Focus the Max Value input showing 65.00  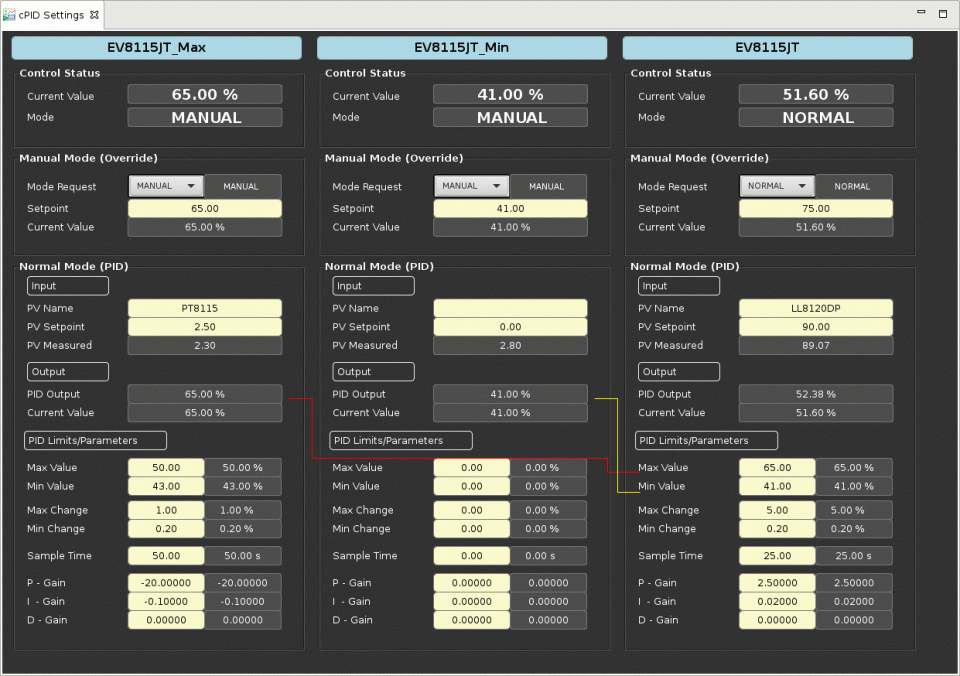click(777, 468)
